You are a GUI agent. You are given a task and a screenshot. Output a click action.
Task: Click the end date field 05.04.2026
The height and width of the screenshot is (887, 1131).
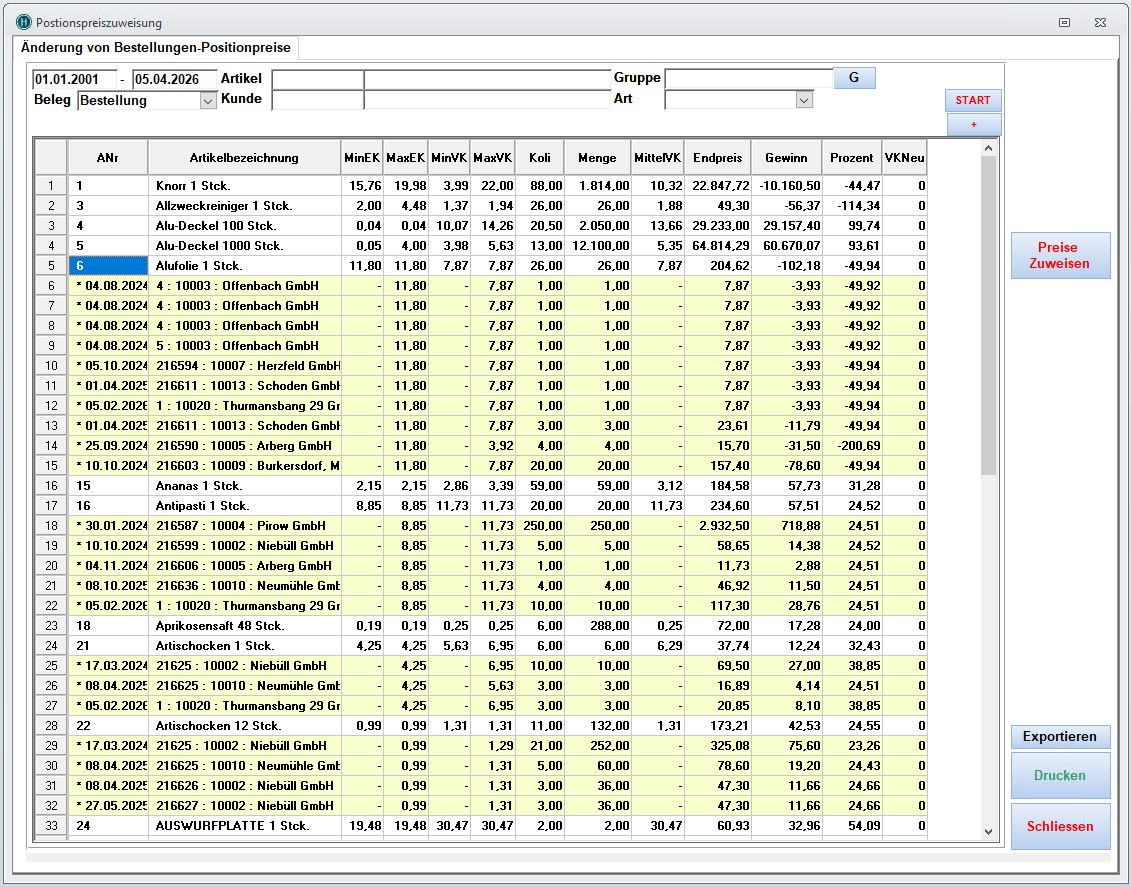coord(174,79)
